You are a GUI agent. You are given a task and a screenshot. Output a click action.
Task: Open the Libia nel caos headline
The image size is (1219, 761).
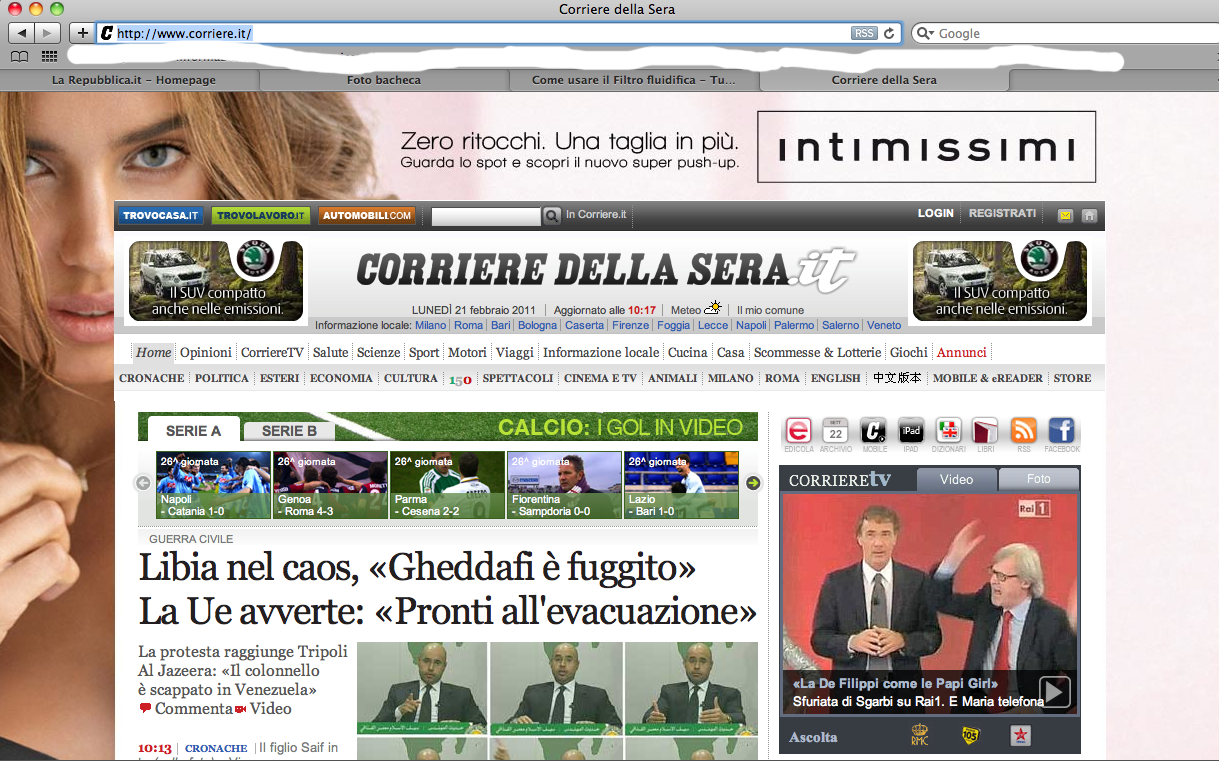(x=447, y=588)
